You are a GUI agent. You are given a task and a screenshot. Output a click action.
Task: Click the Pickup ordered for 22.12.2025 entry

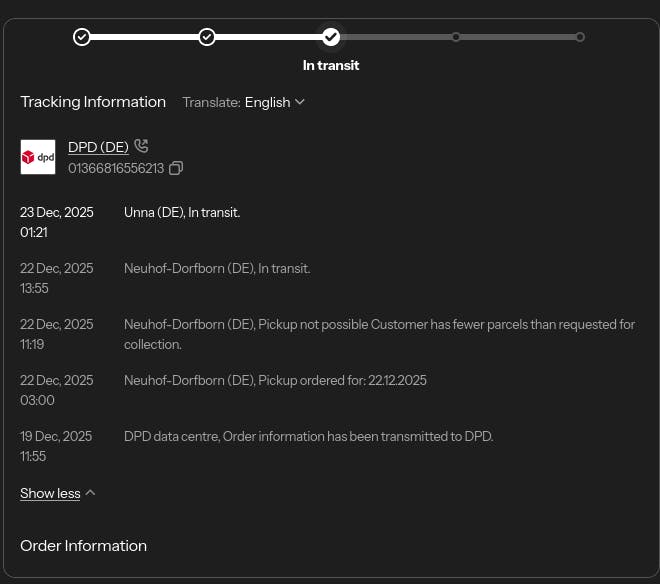pyautogui.click(x=275, y=380)
